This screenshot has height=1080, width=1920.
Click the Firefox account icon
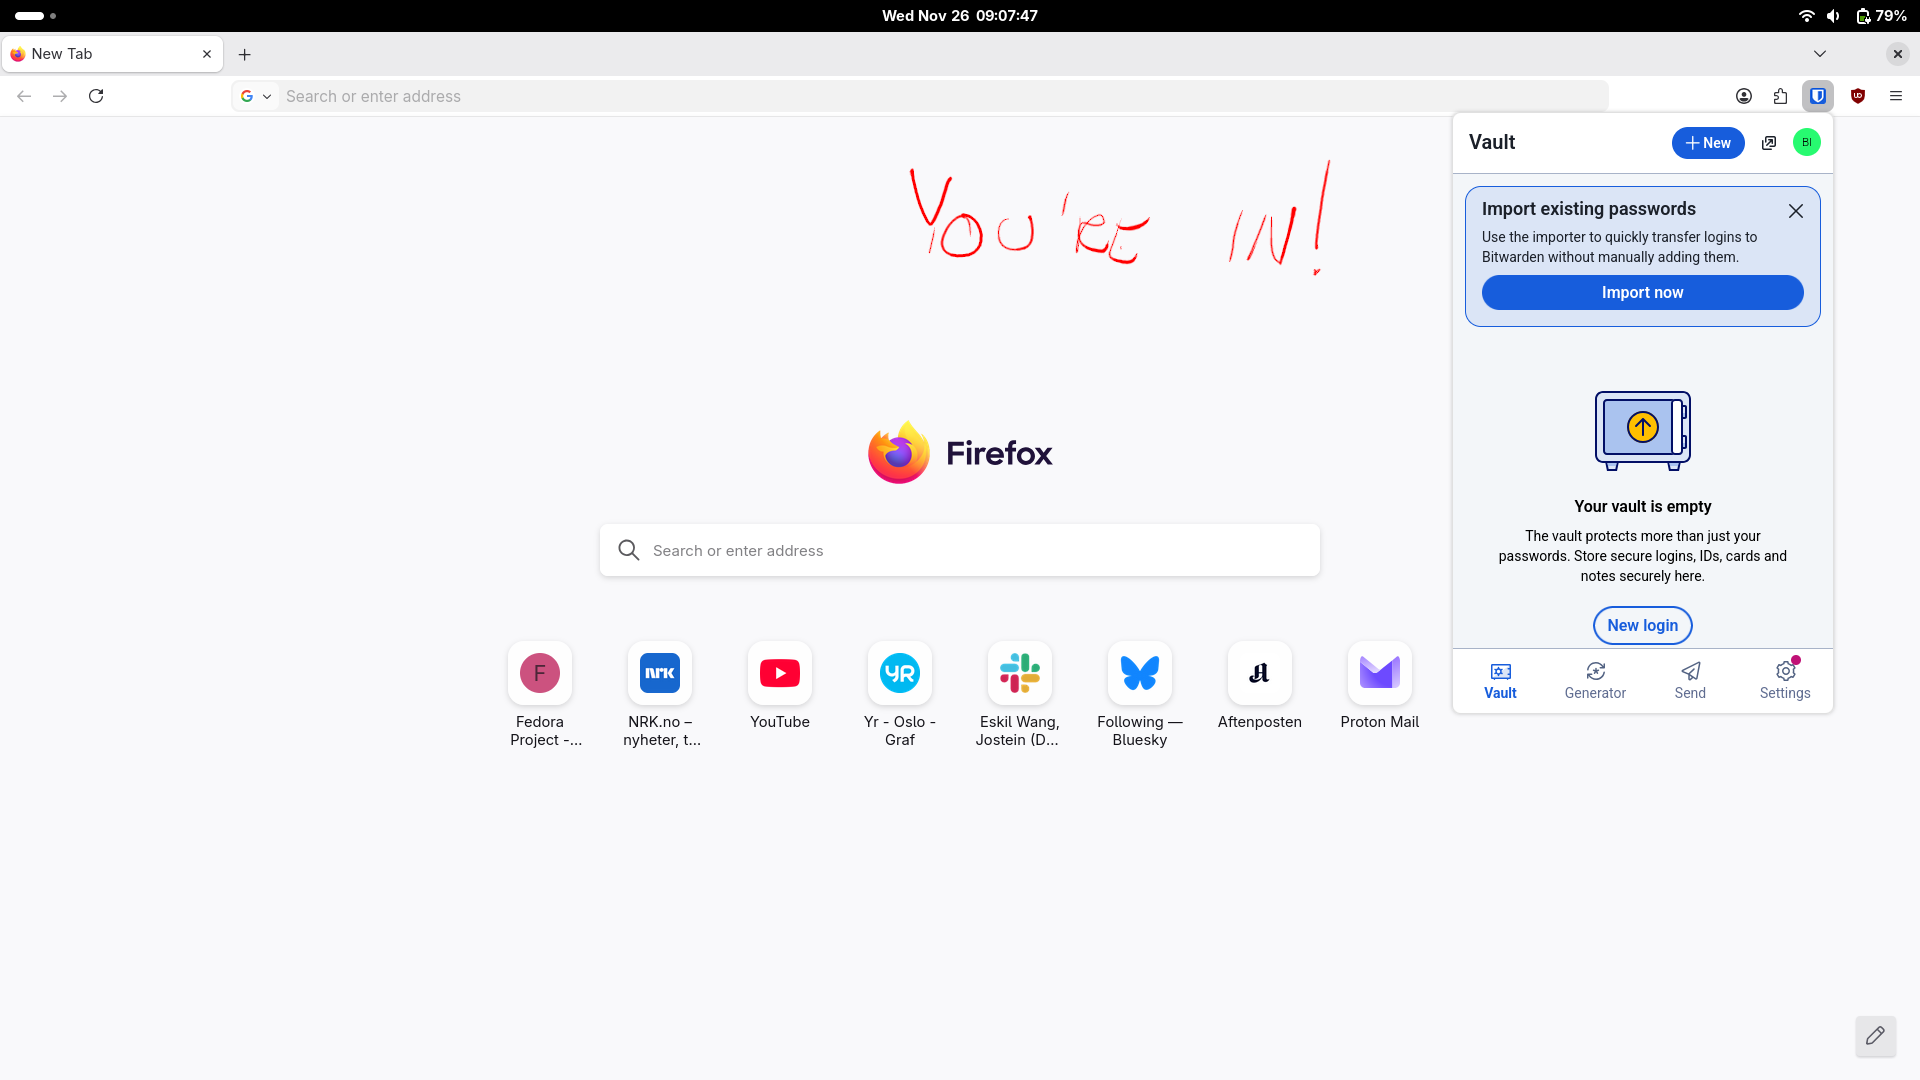tap(1743, 96)
